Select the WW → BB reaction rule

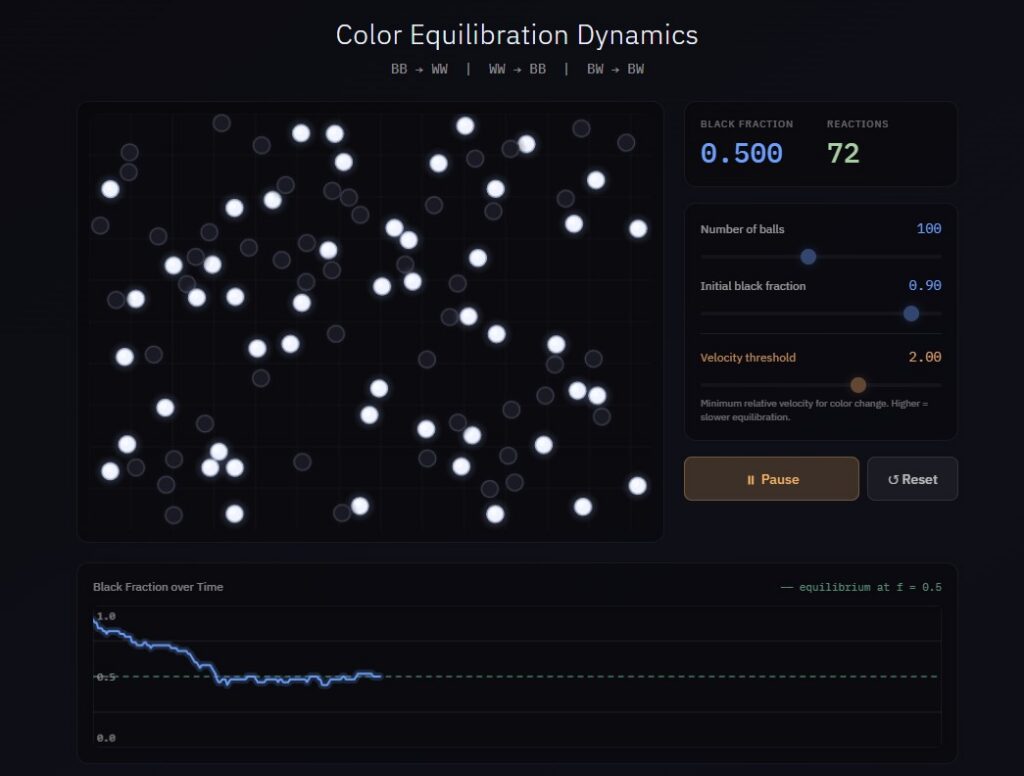[x=520, y=69]
